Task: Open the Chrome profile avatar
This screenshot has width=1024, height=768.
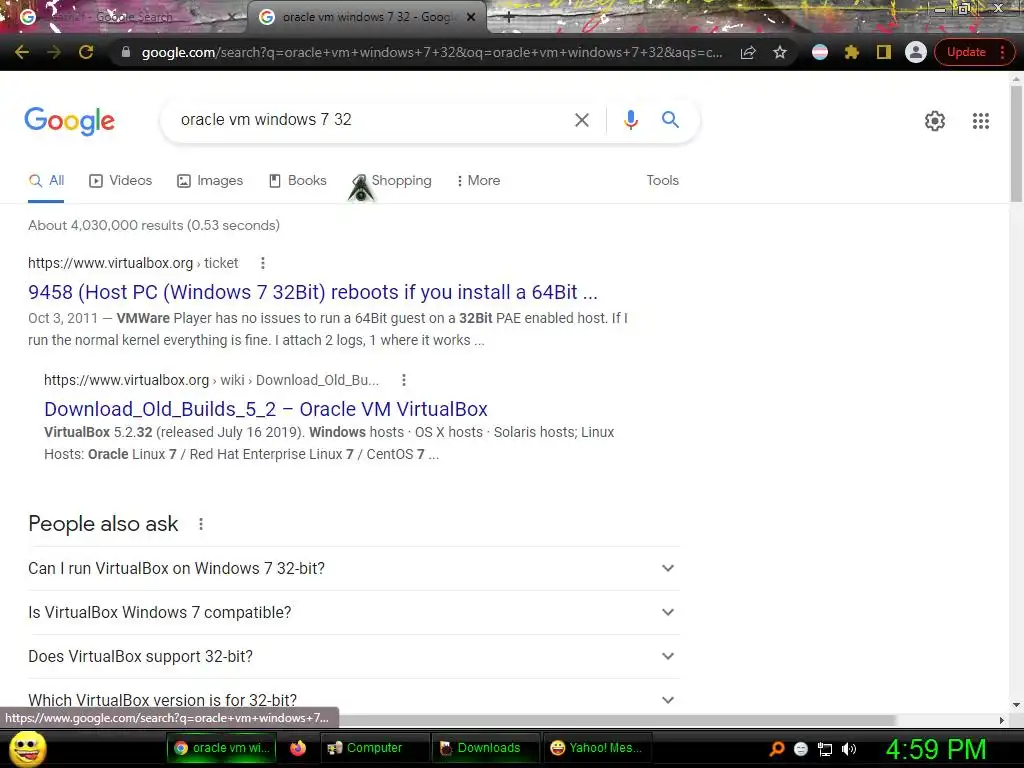Action: 916,52
